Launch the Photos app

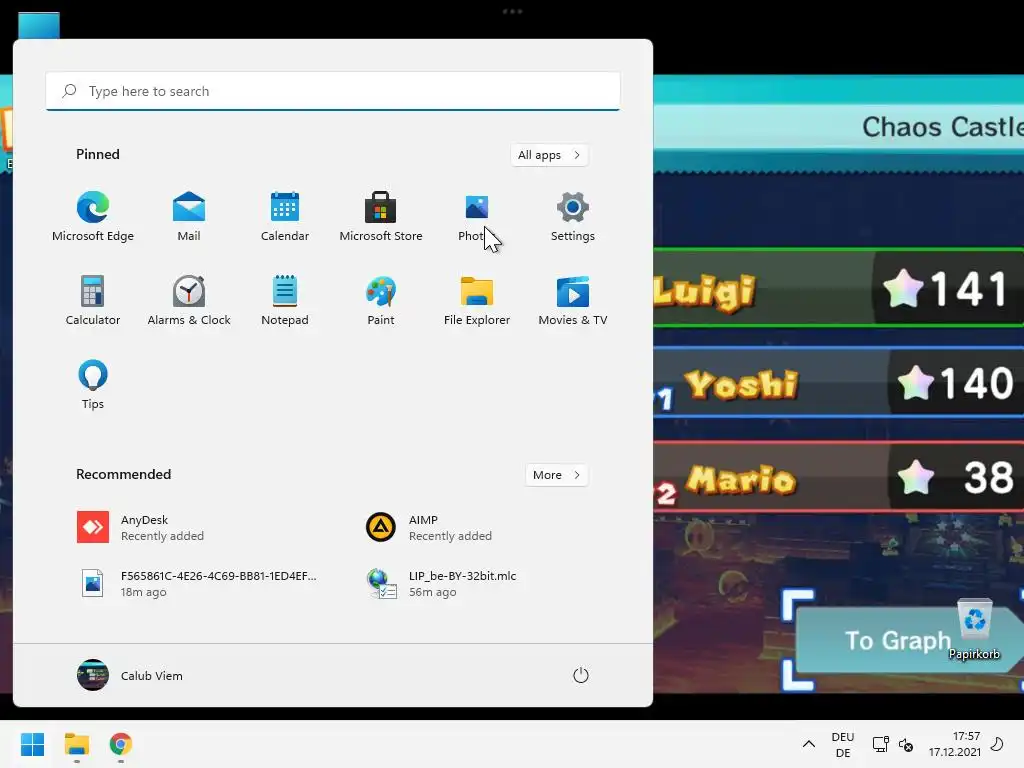477,217
